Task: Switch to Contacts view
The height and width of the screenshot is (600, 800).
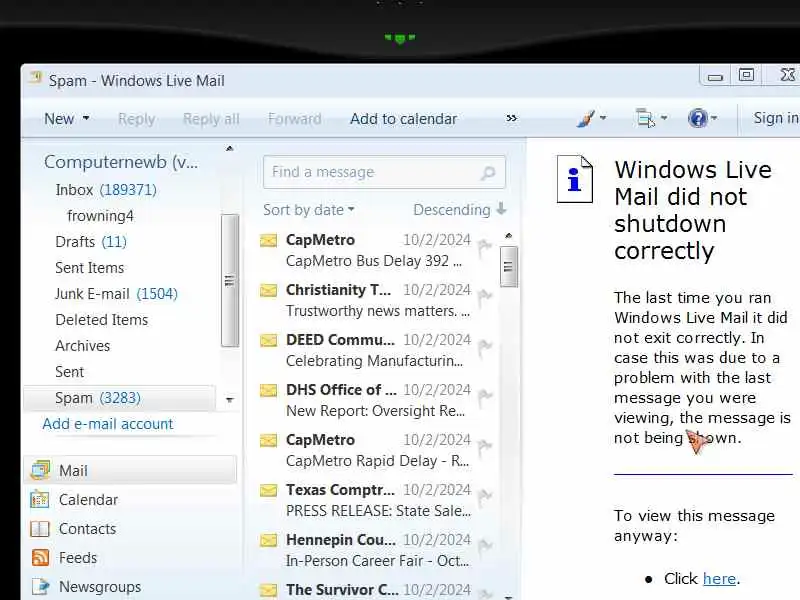Action: [87, 529]
